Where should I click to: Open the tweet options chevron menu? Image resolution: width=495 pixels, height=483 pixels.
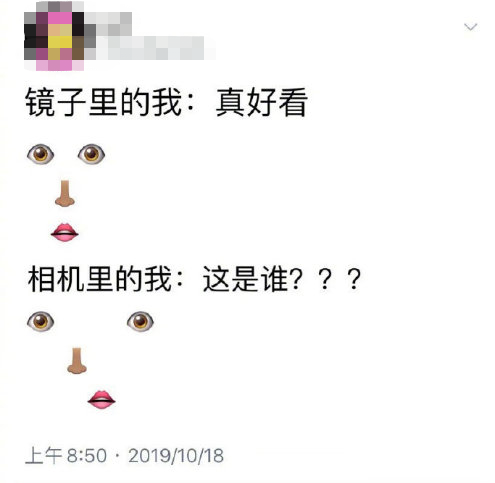tap(470, 27)
